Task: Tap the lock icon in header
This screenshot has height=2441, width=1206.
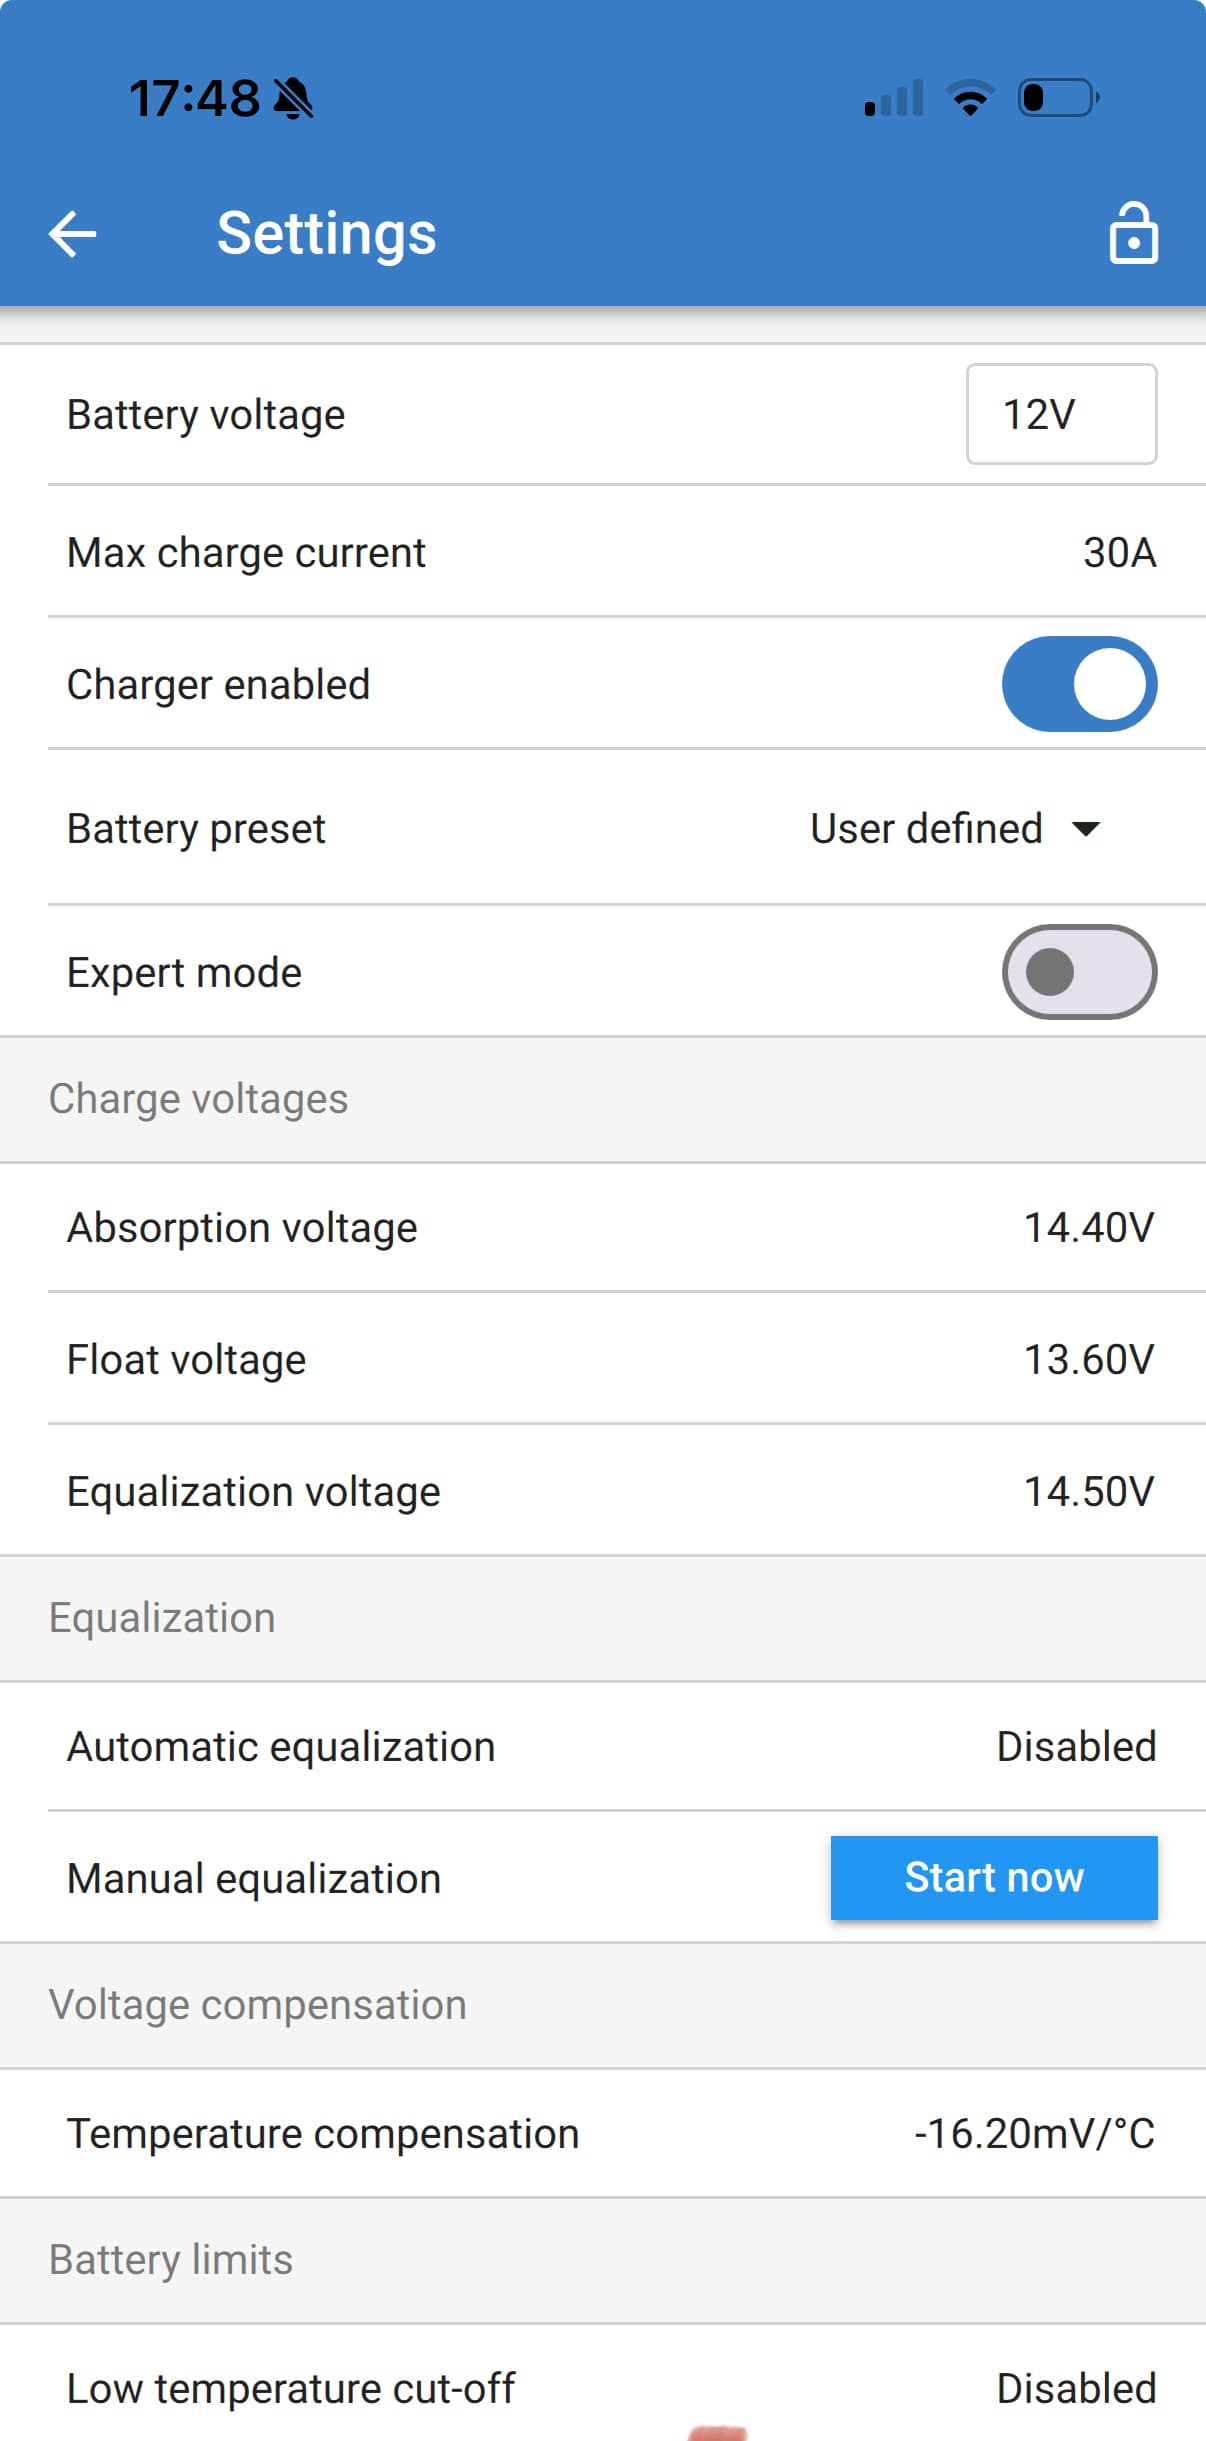Action: pos(1133,234)
